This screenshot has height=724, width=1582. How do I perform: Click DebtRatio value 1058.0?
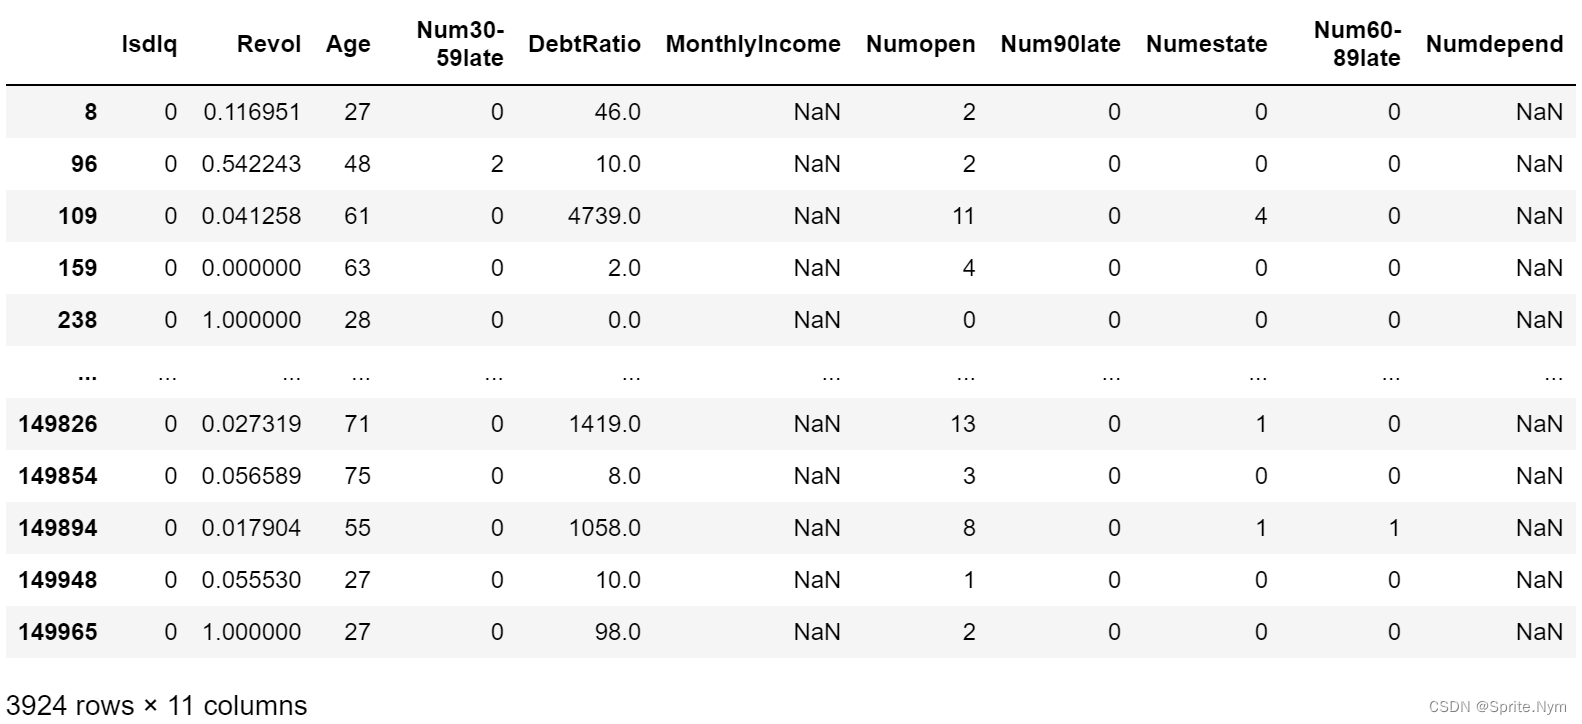[x=605, y=528]
